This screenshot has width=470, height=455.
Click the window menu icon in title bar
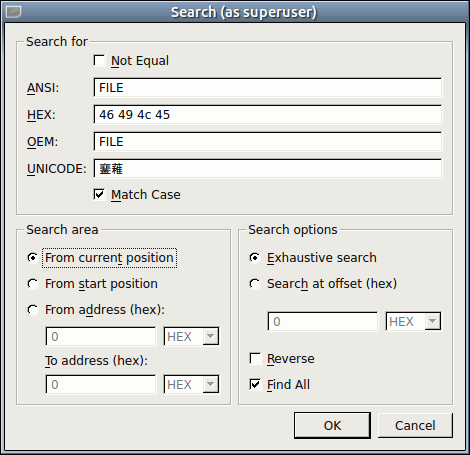click(14, 12)
